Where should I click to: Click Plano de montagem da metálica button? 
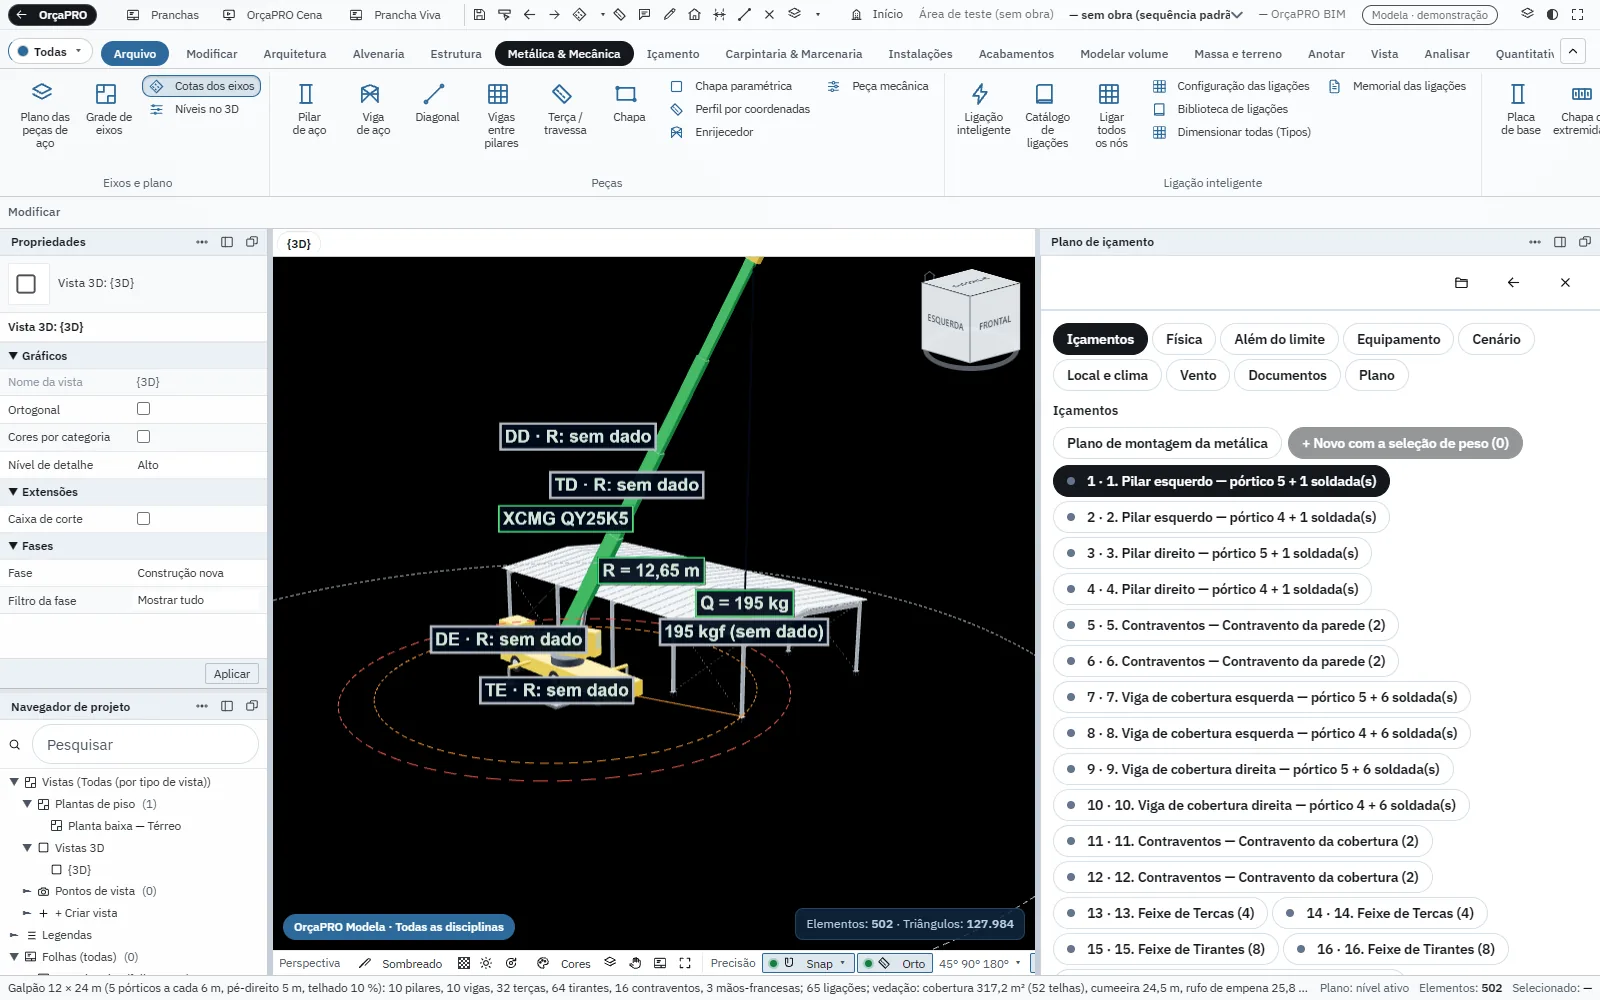1167,443
